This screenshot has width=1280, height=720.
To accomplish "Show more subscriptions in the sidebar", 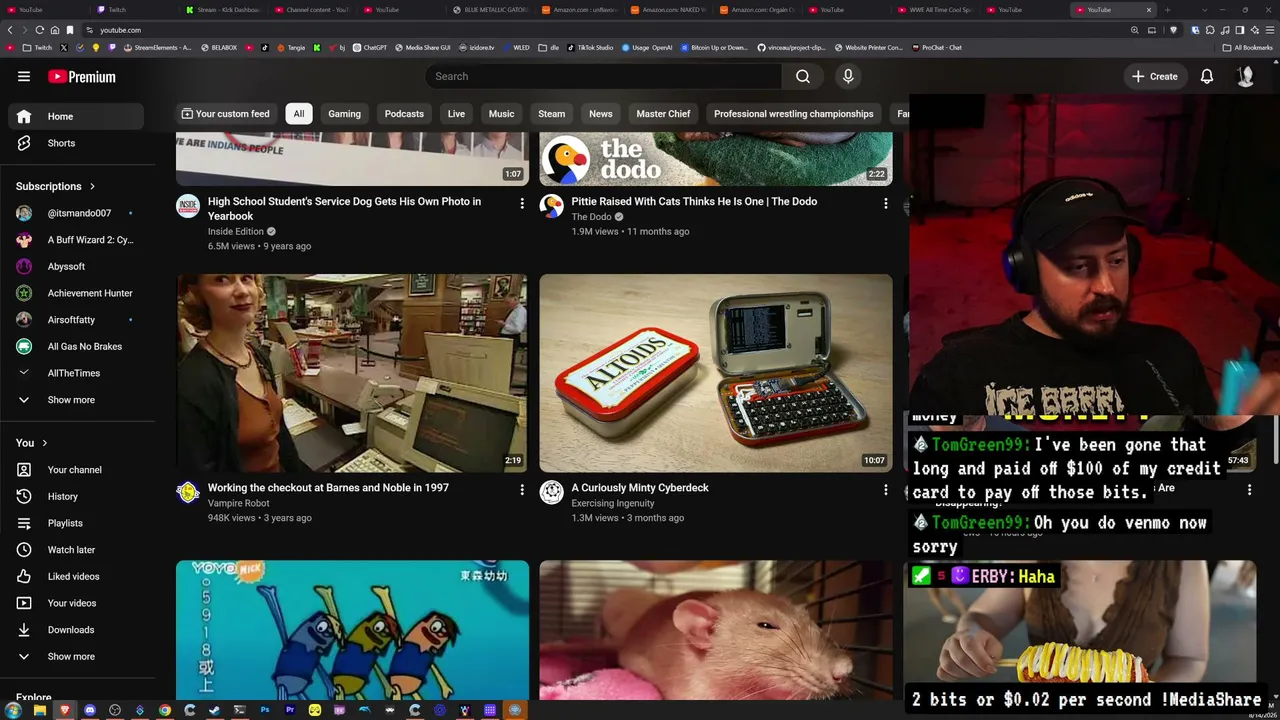I will click(76, 400).
